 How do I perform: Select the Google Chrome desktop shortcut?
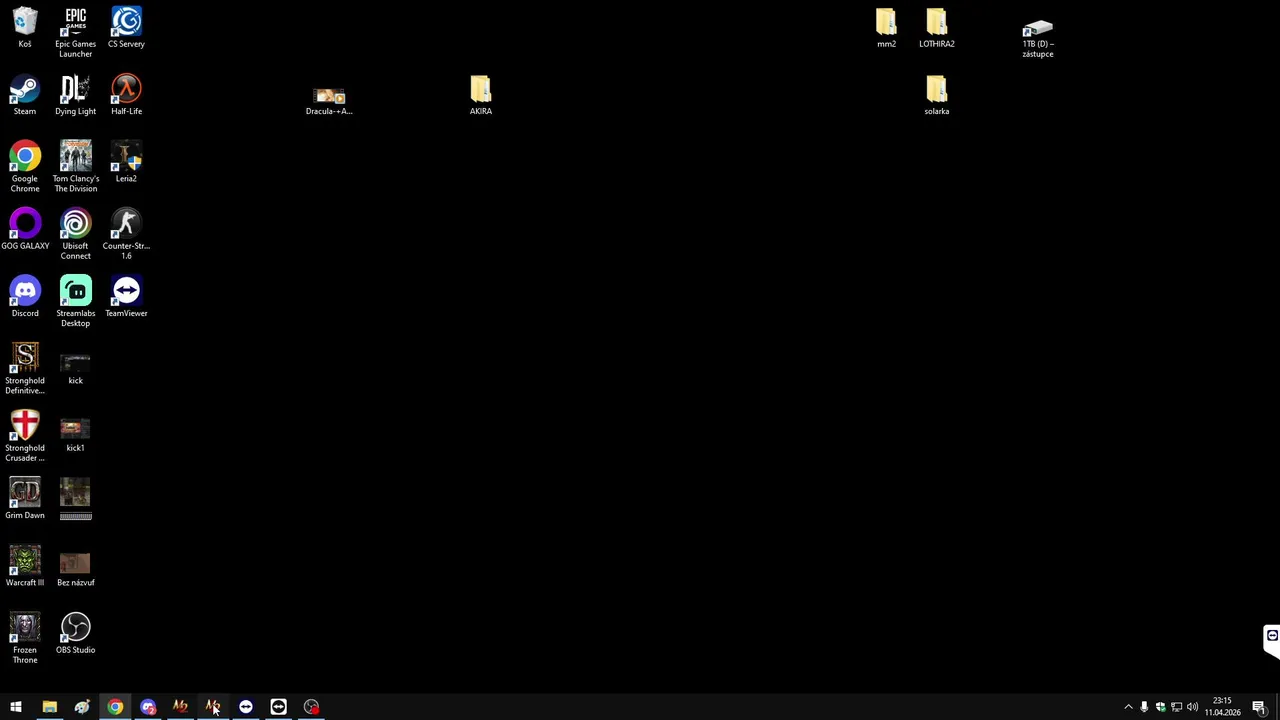point(25,166)
